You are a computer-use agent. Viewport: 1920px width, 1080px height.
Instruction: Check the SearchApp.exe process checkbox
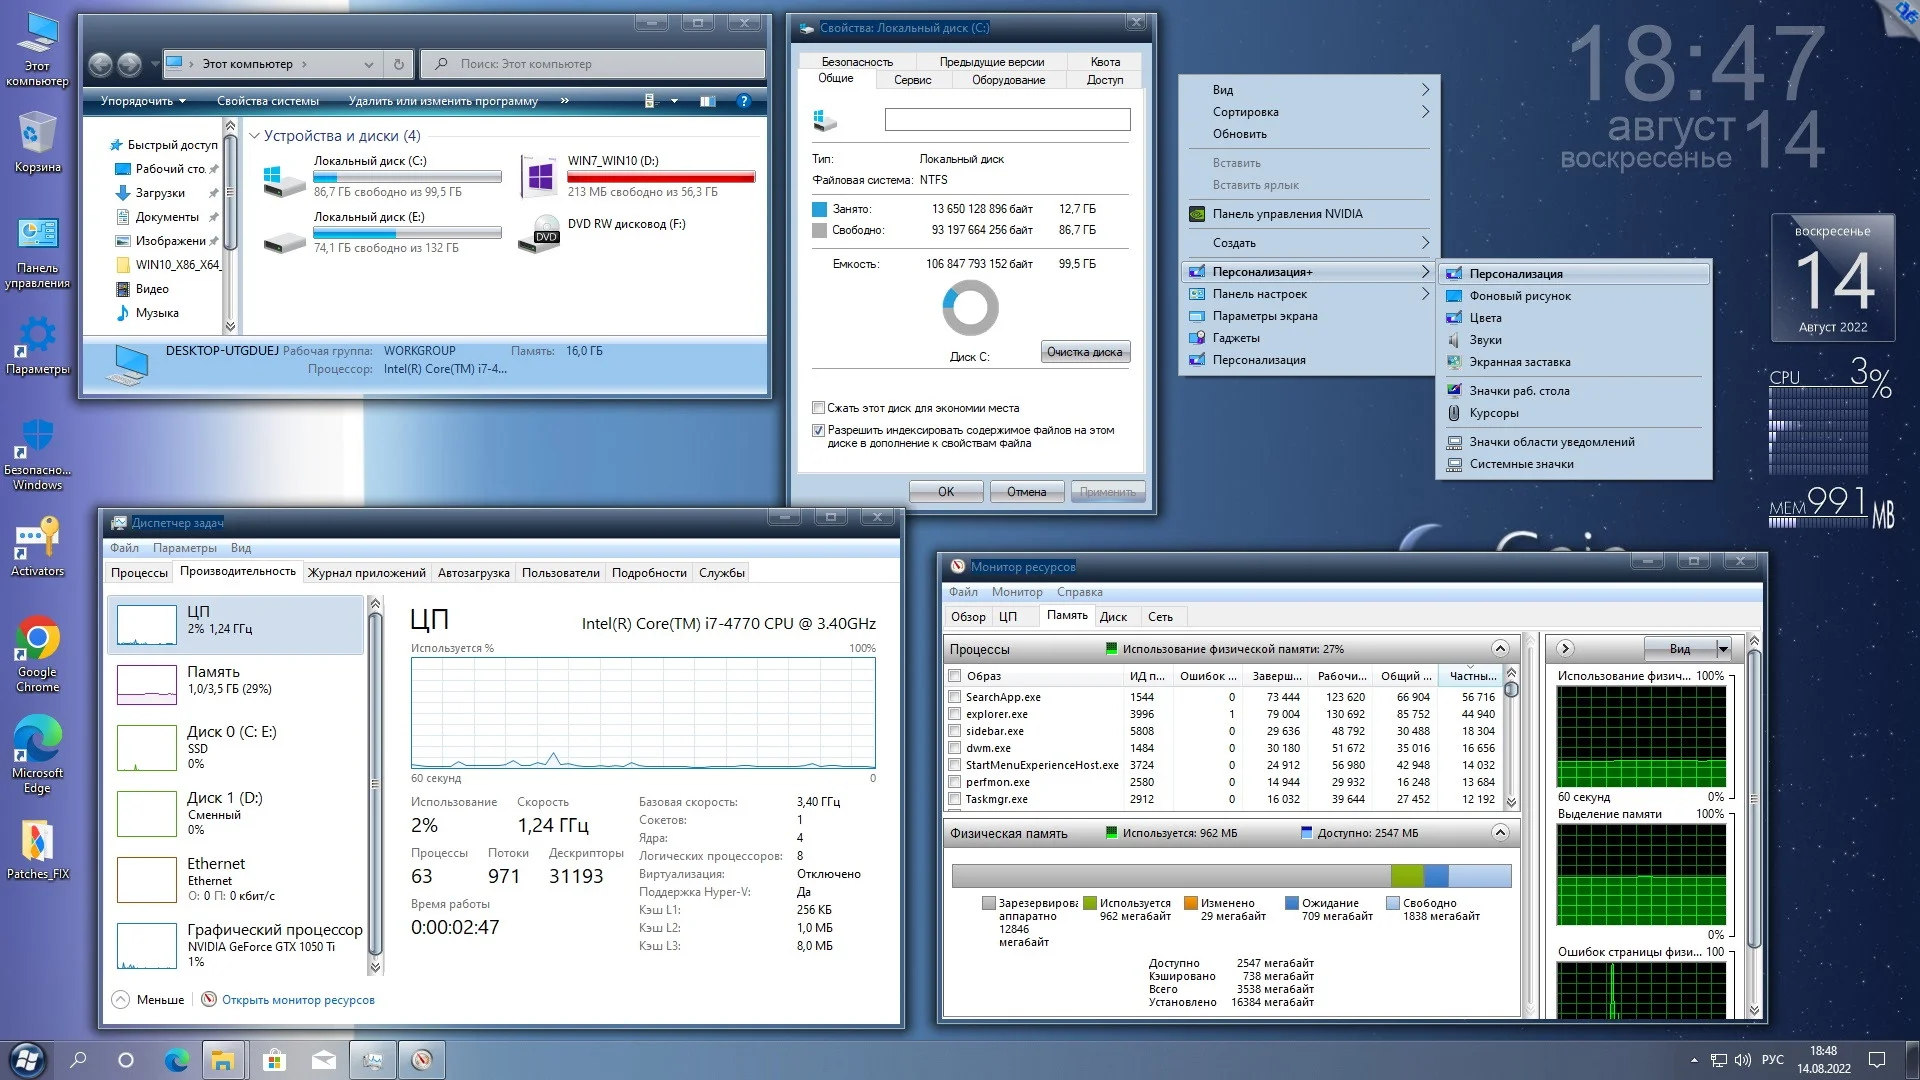tap(955, 697)
